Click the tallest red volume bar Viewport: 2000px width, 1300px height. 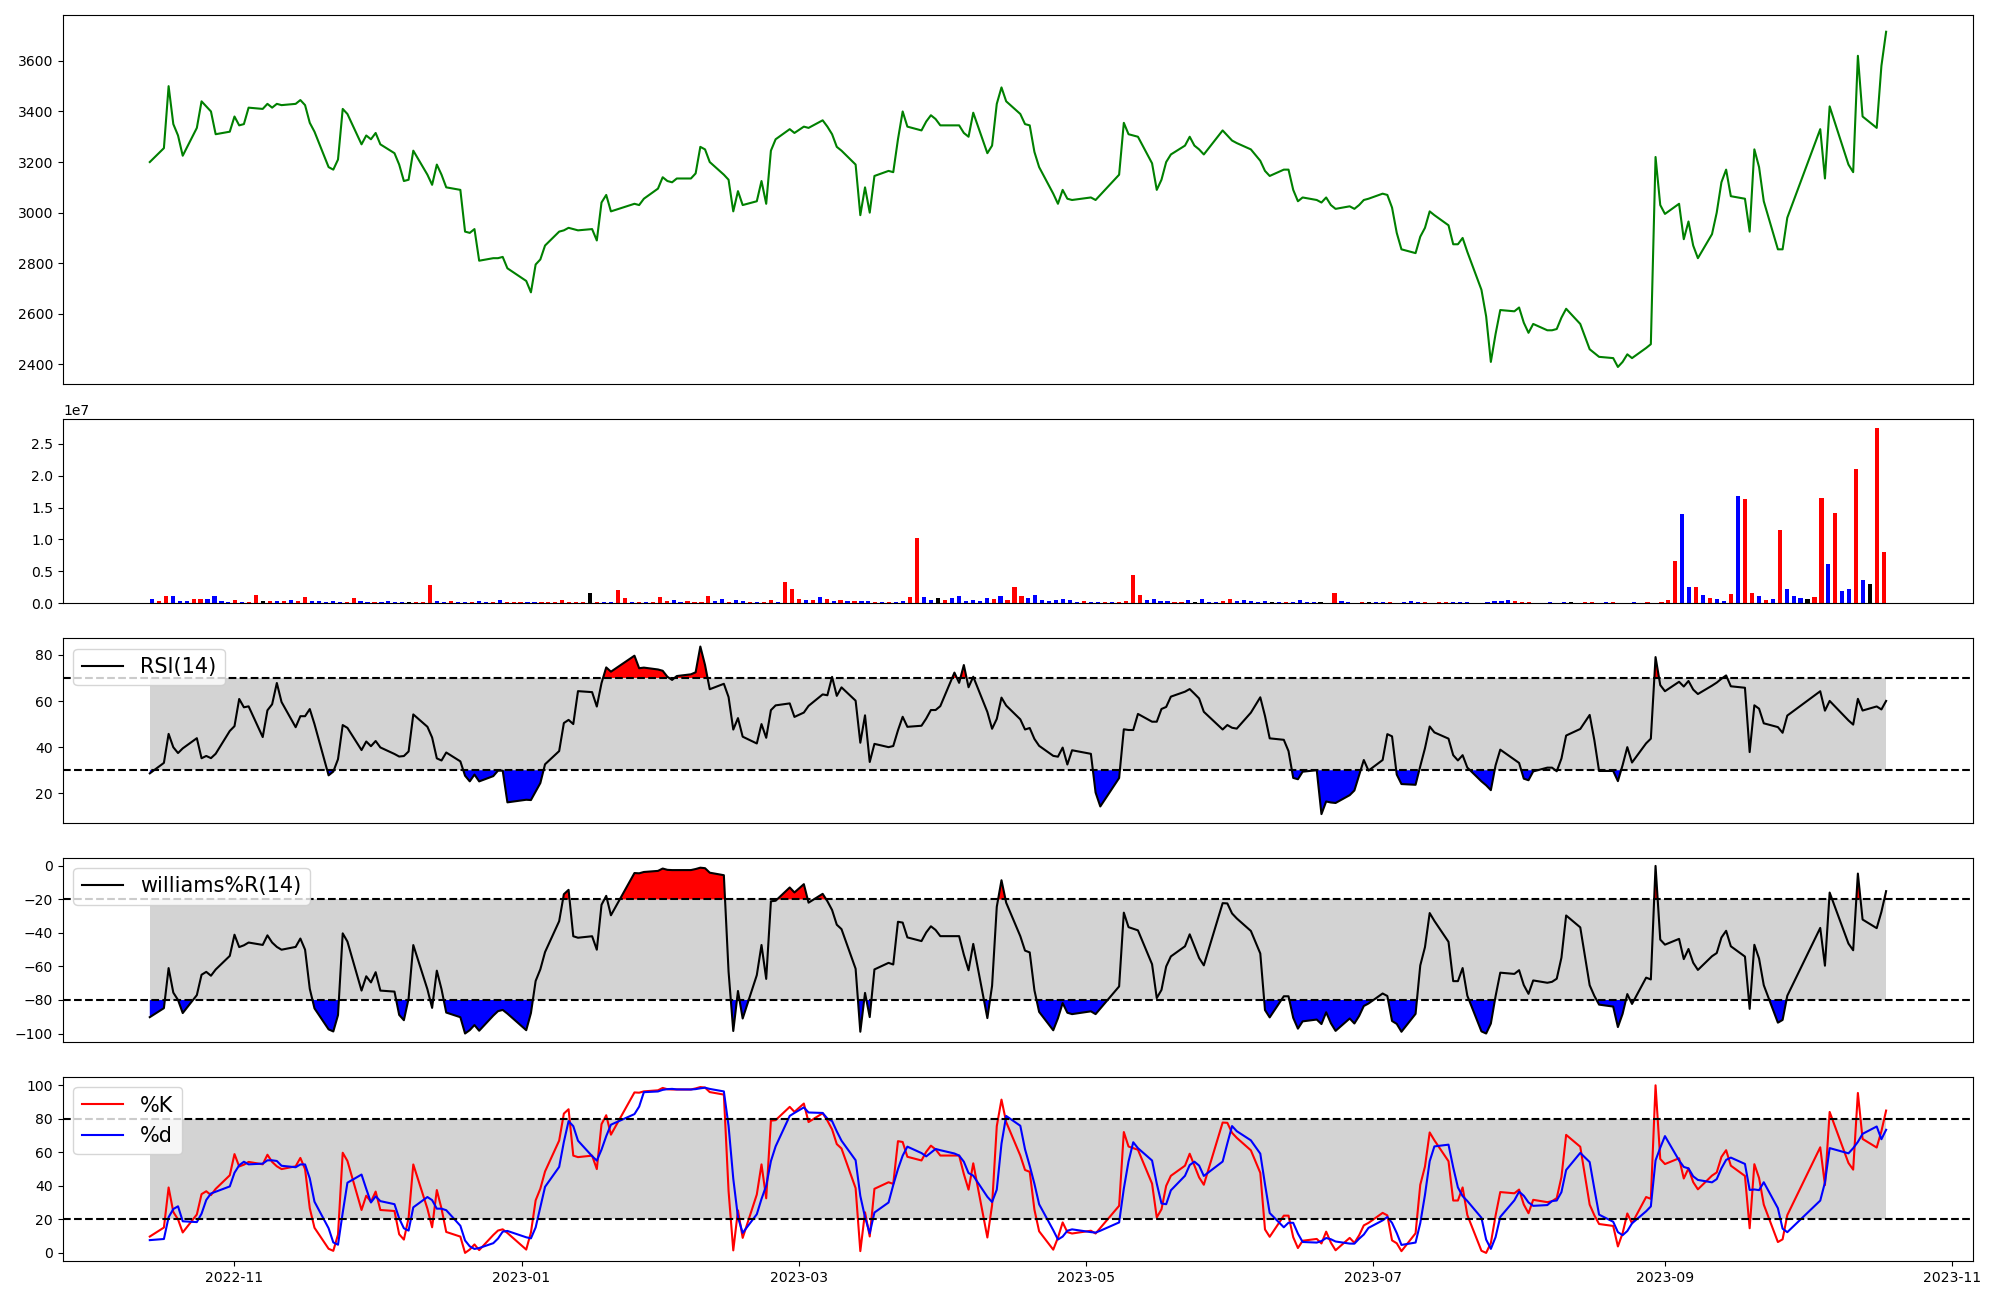point(1877,515)
